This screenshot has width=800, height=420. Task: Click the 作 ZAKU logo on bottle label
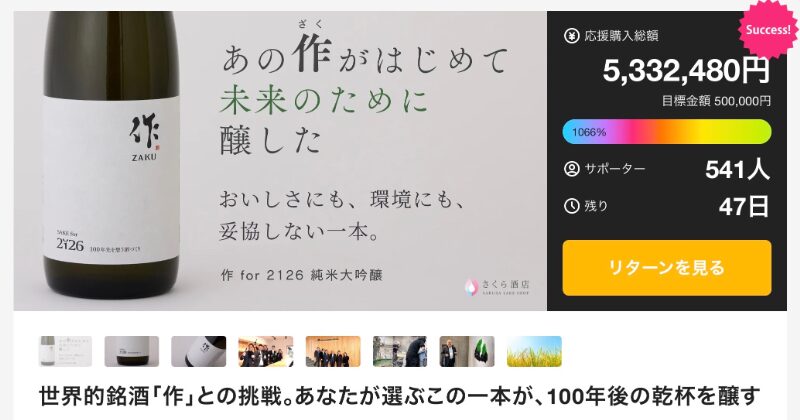pyautogui.click(x=144, y=138)
